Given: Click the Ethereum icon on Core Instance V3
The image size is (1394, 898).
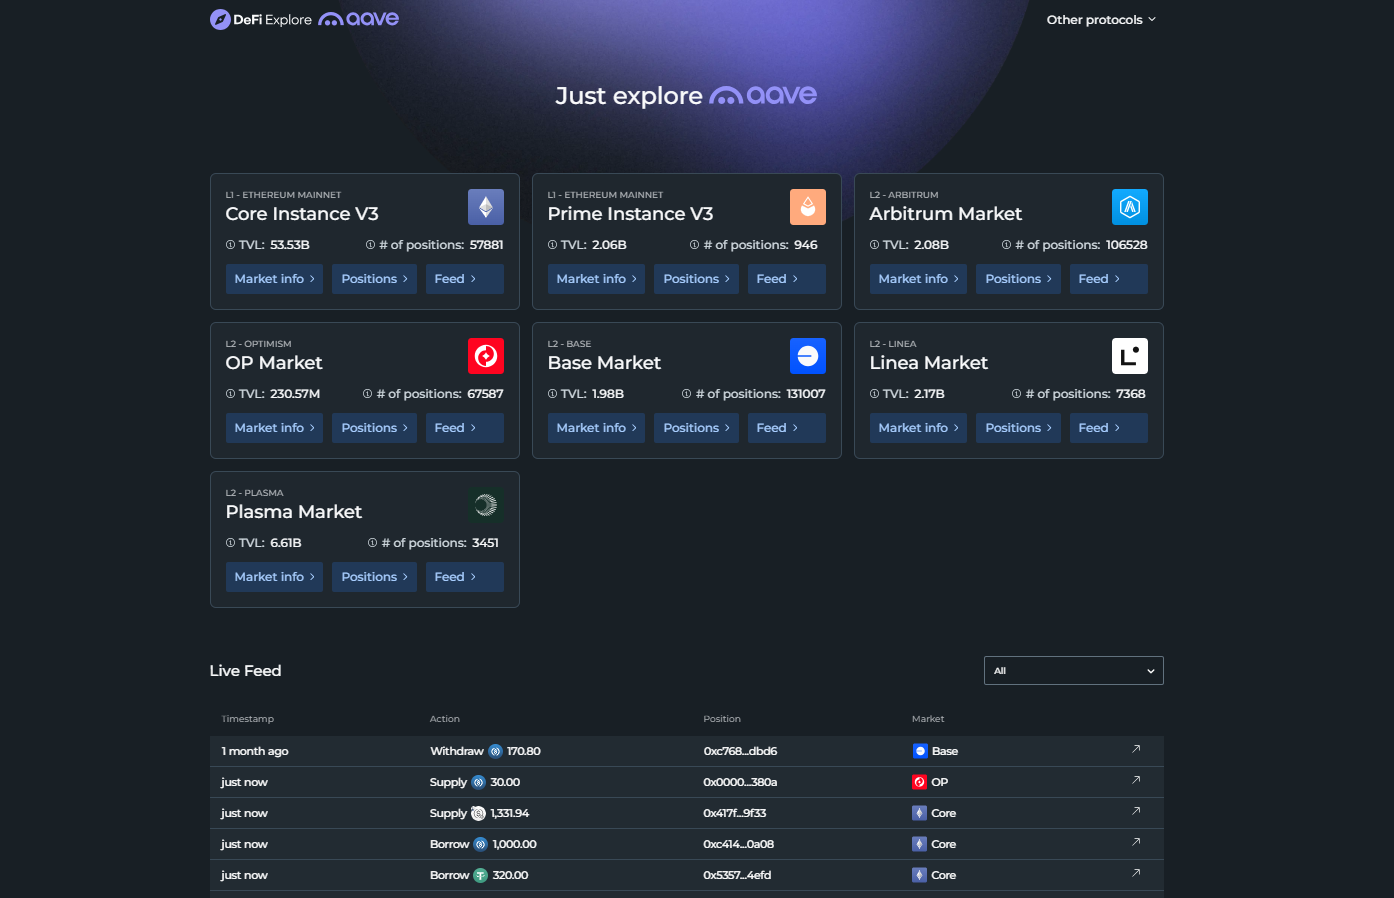Looking at the screenshot, I should (485, 207).
